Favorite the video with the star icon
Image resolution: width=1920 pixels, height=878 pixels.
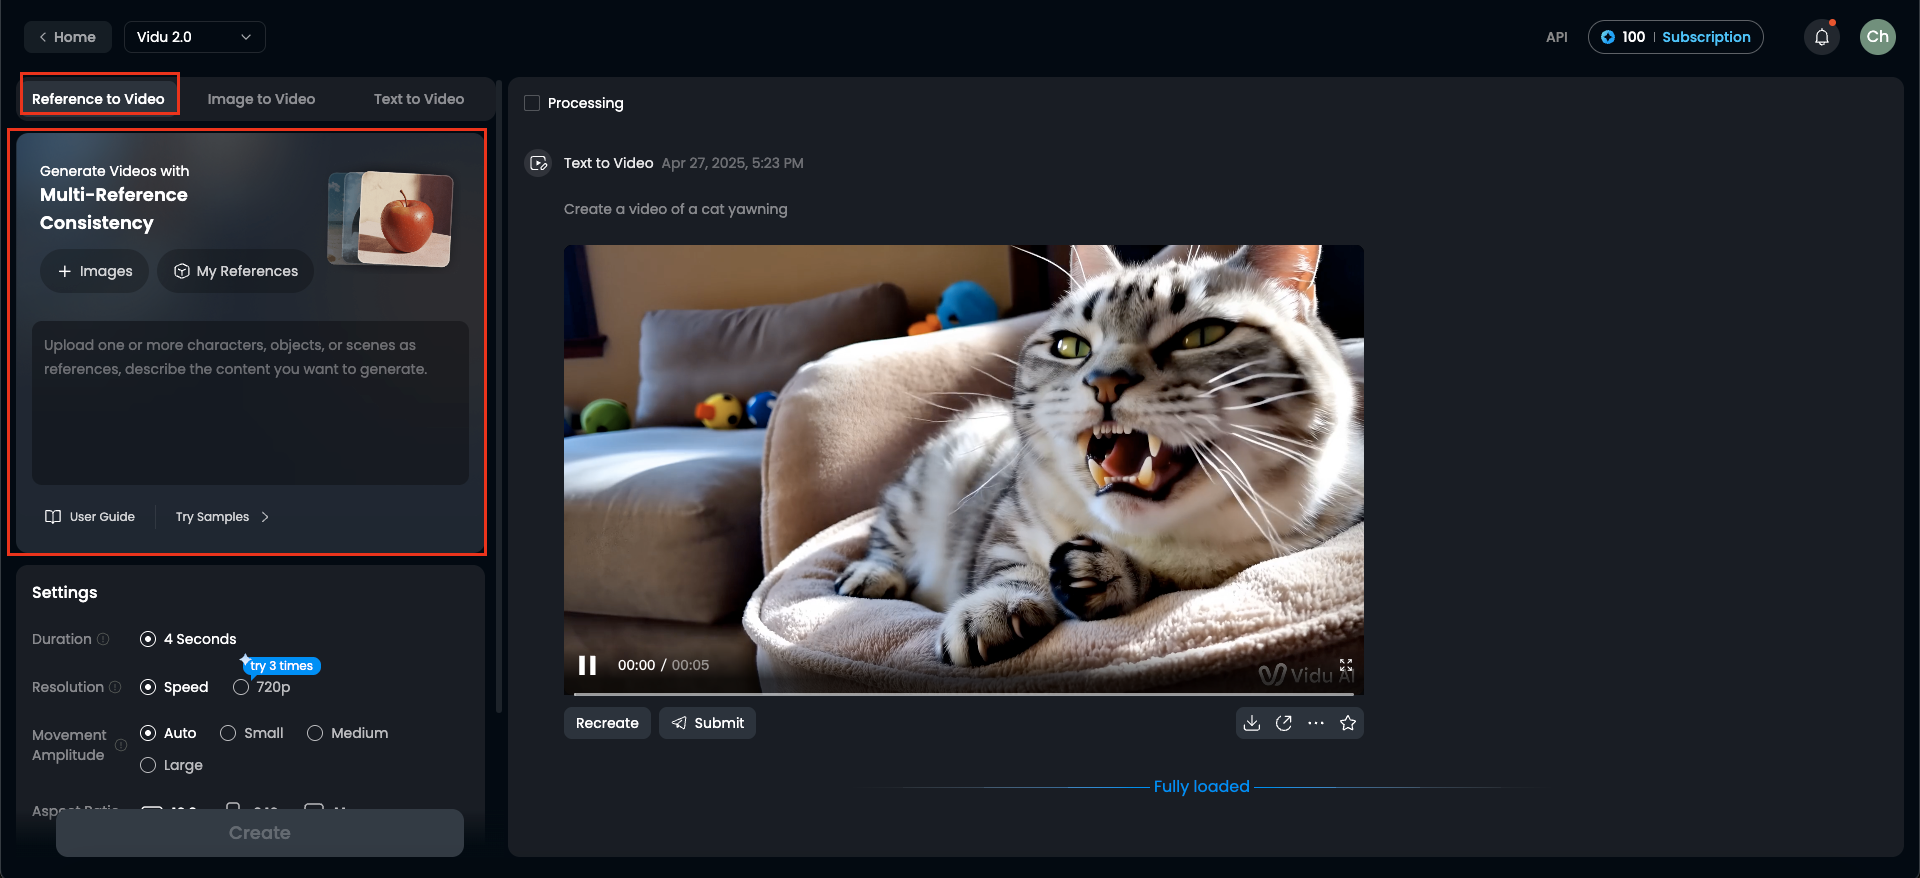tap(1348, 723)
